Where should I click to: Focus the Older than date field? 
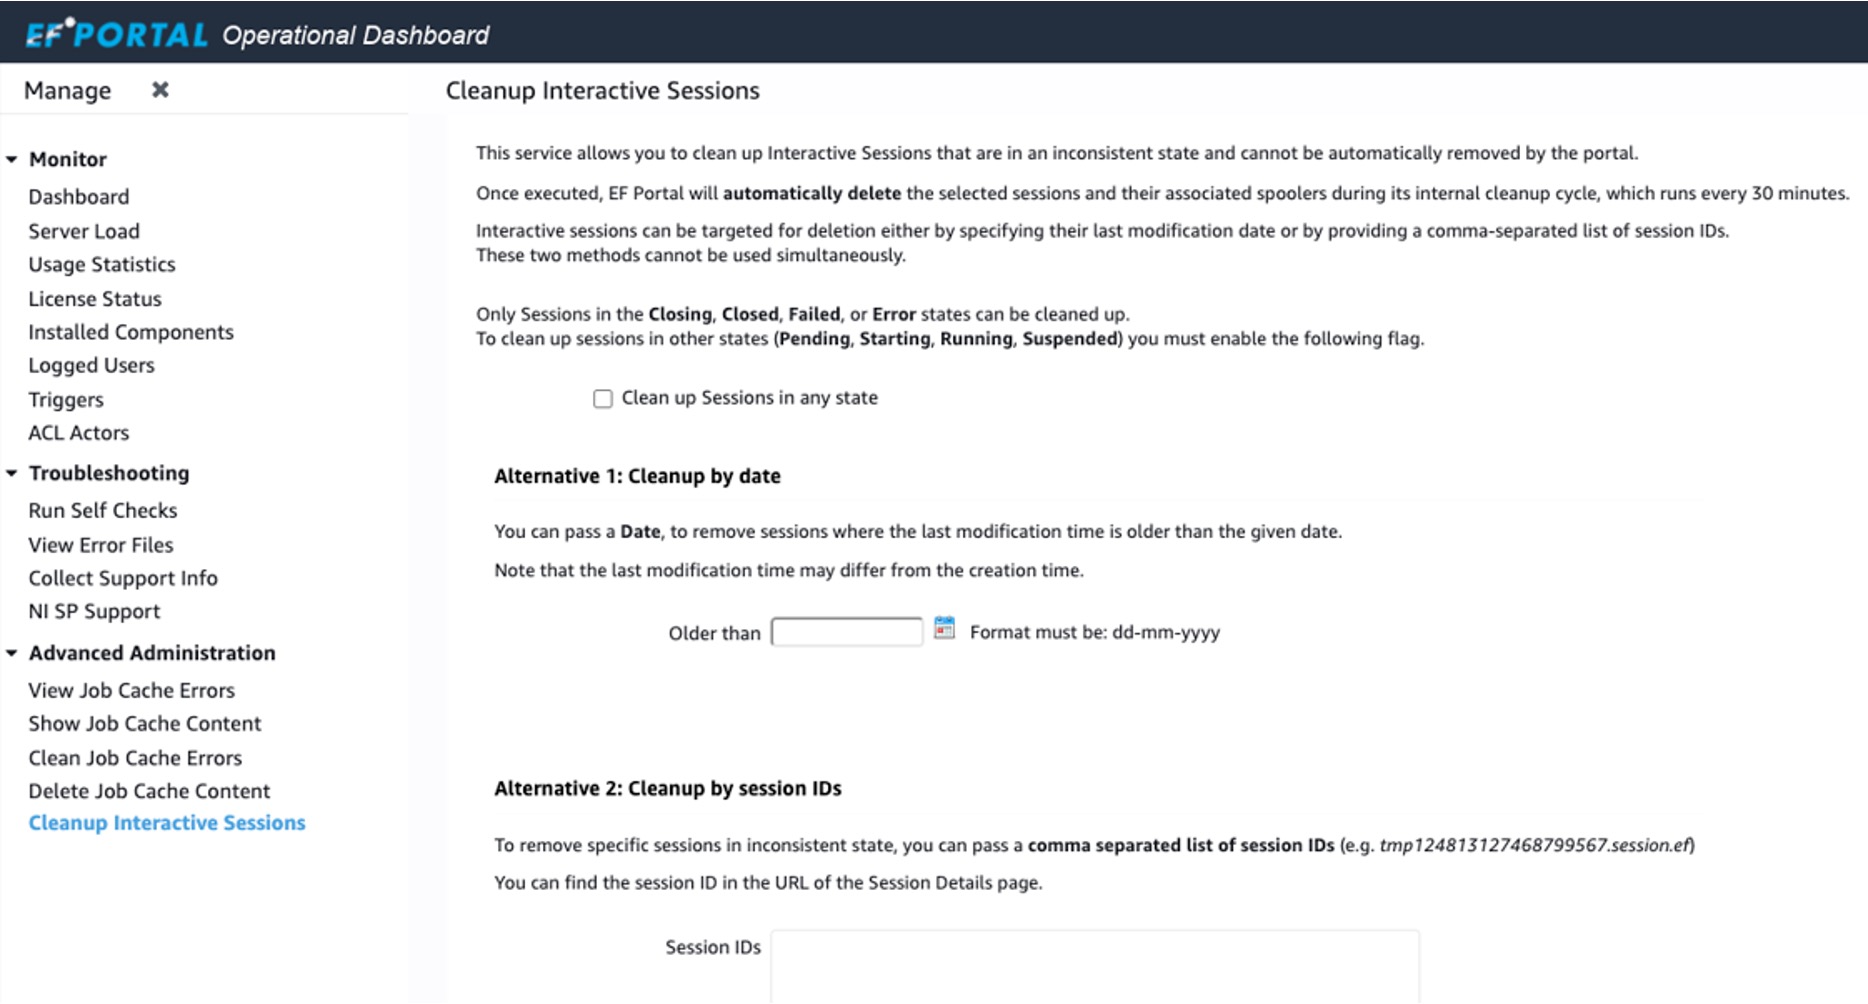[847, 632]
